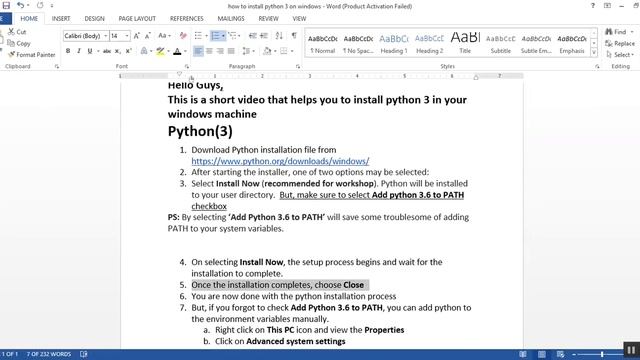Image resolution: width=640 pixels, height=360 pixels.
Task: Cut the selected text
Action: coord(17,32)
